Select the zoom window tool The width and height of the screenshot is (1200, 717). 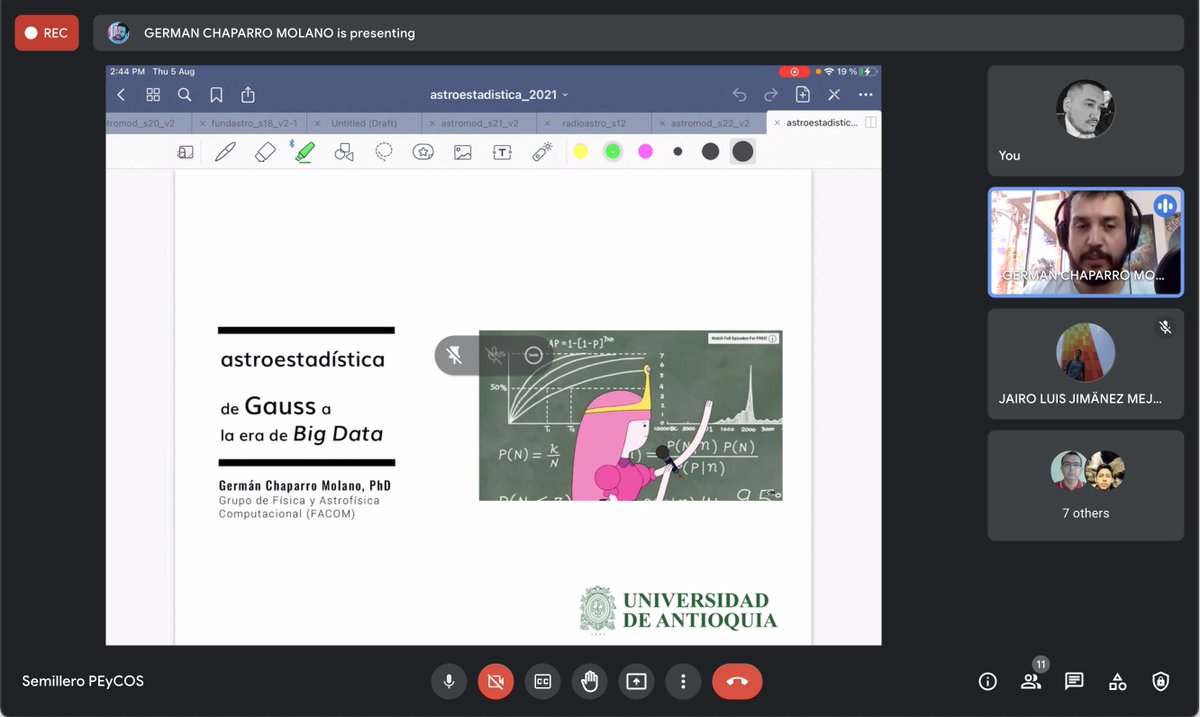185,152
